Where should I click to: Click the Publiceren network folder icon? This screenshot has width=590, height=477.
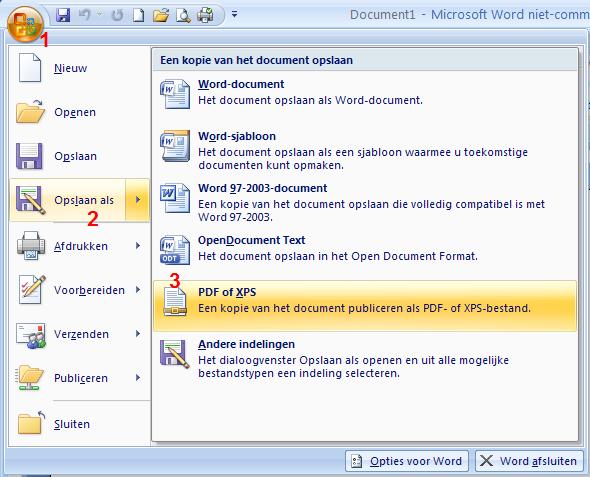[29, 378]
